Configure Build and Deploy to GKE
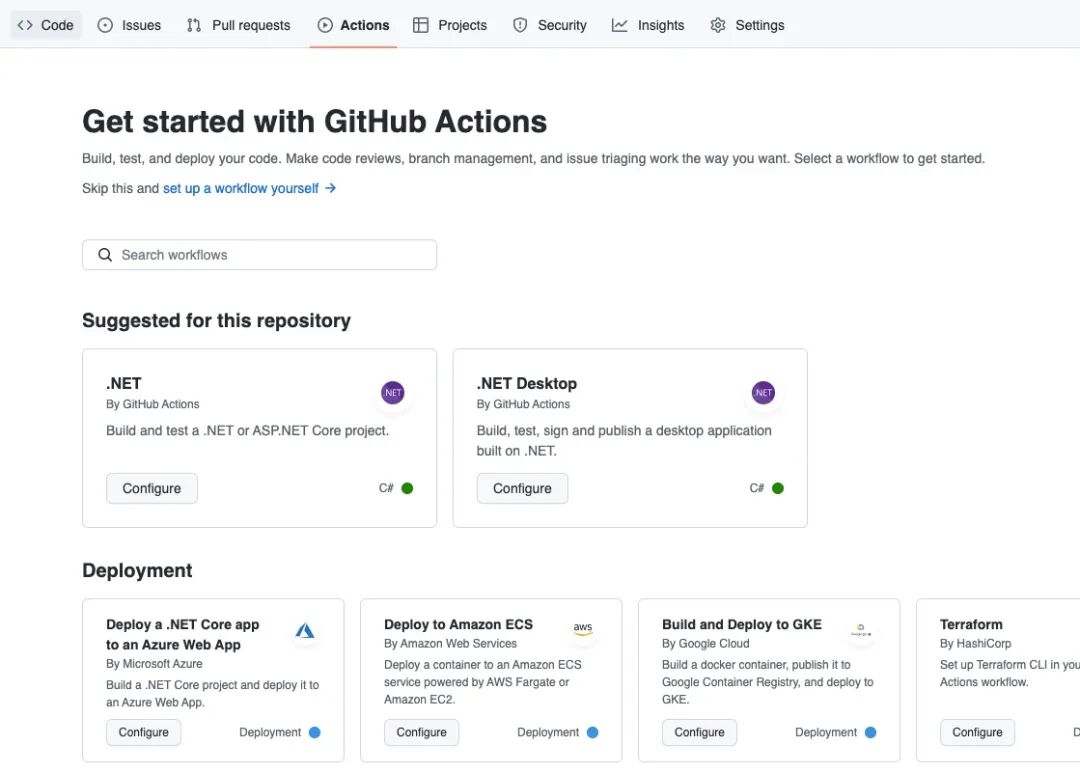 699,732
